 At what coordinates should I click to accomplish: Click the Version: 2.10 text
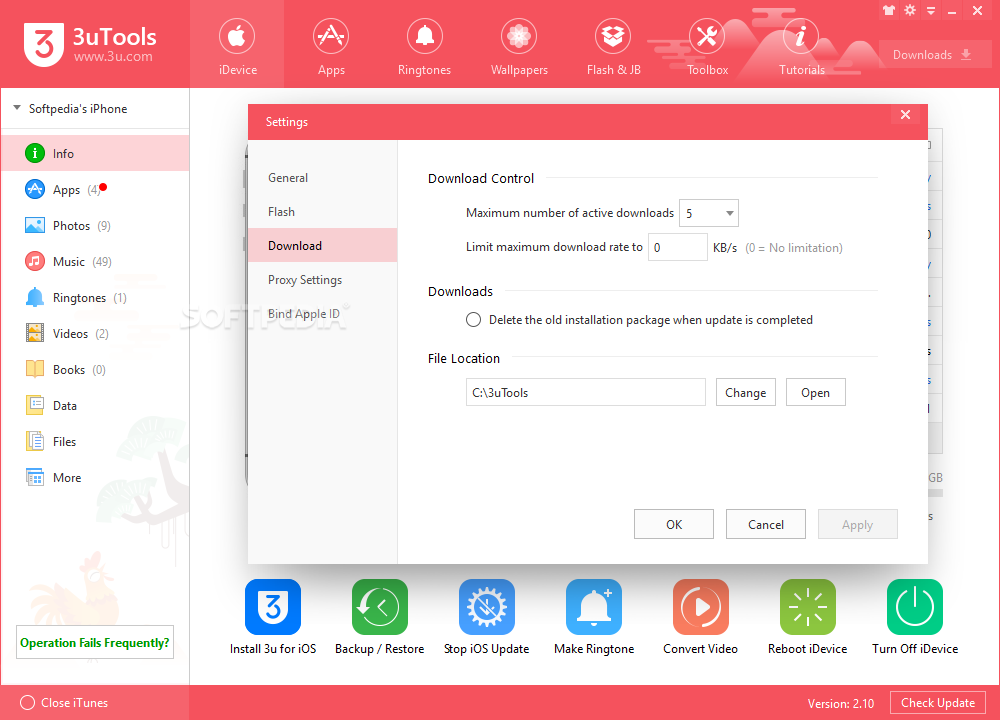tap(841, 703)
